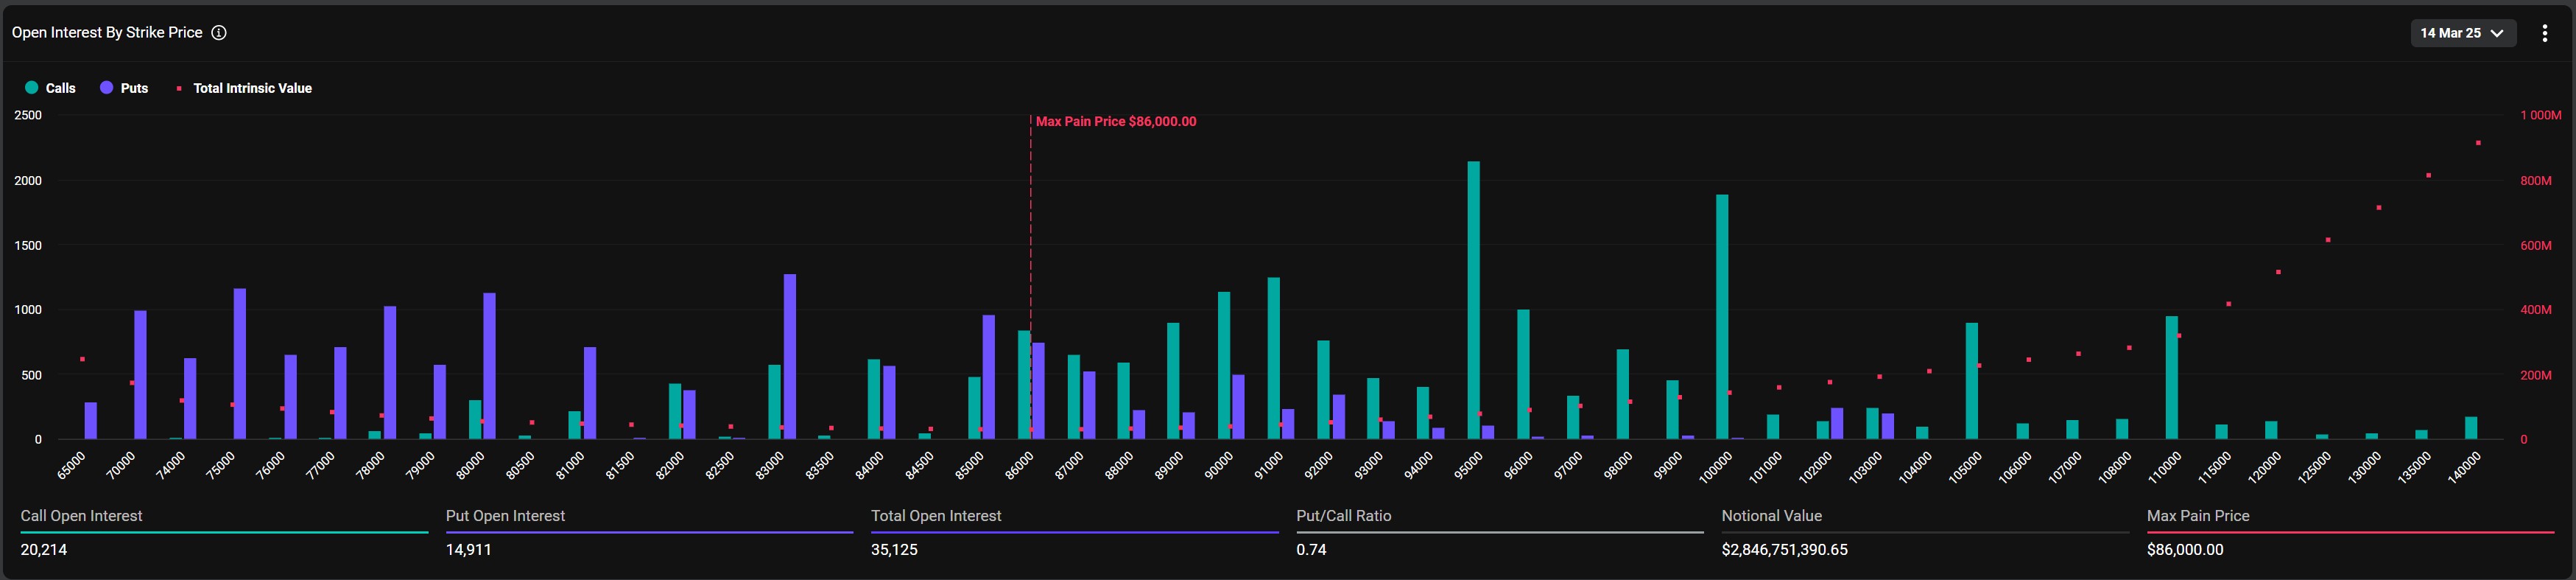Click the 1 000M right axis label
The image size is (2576, 580).
coord(2541,116)
